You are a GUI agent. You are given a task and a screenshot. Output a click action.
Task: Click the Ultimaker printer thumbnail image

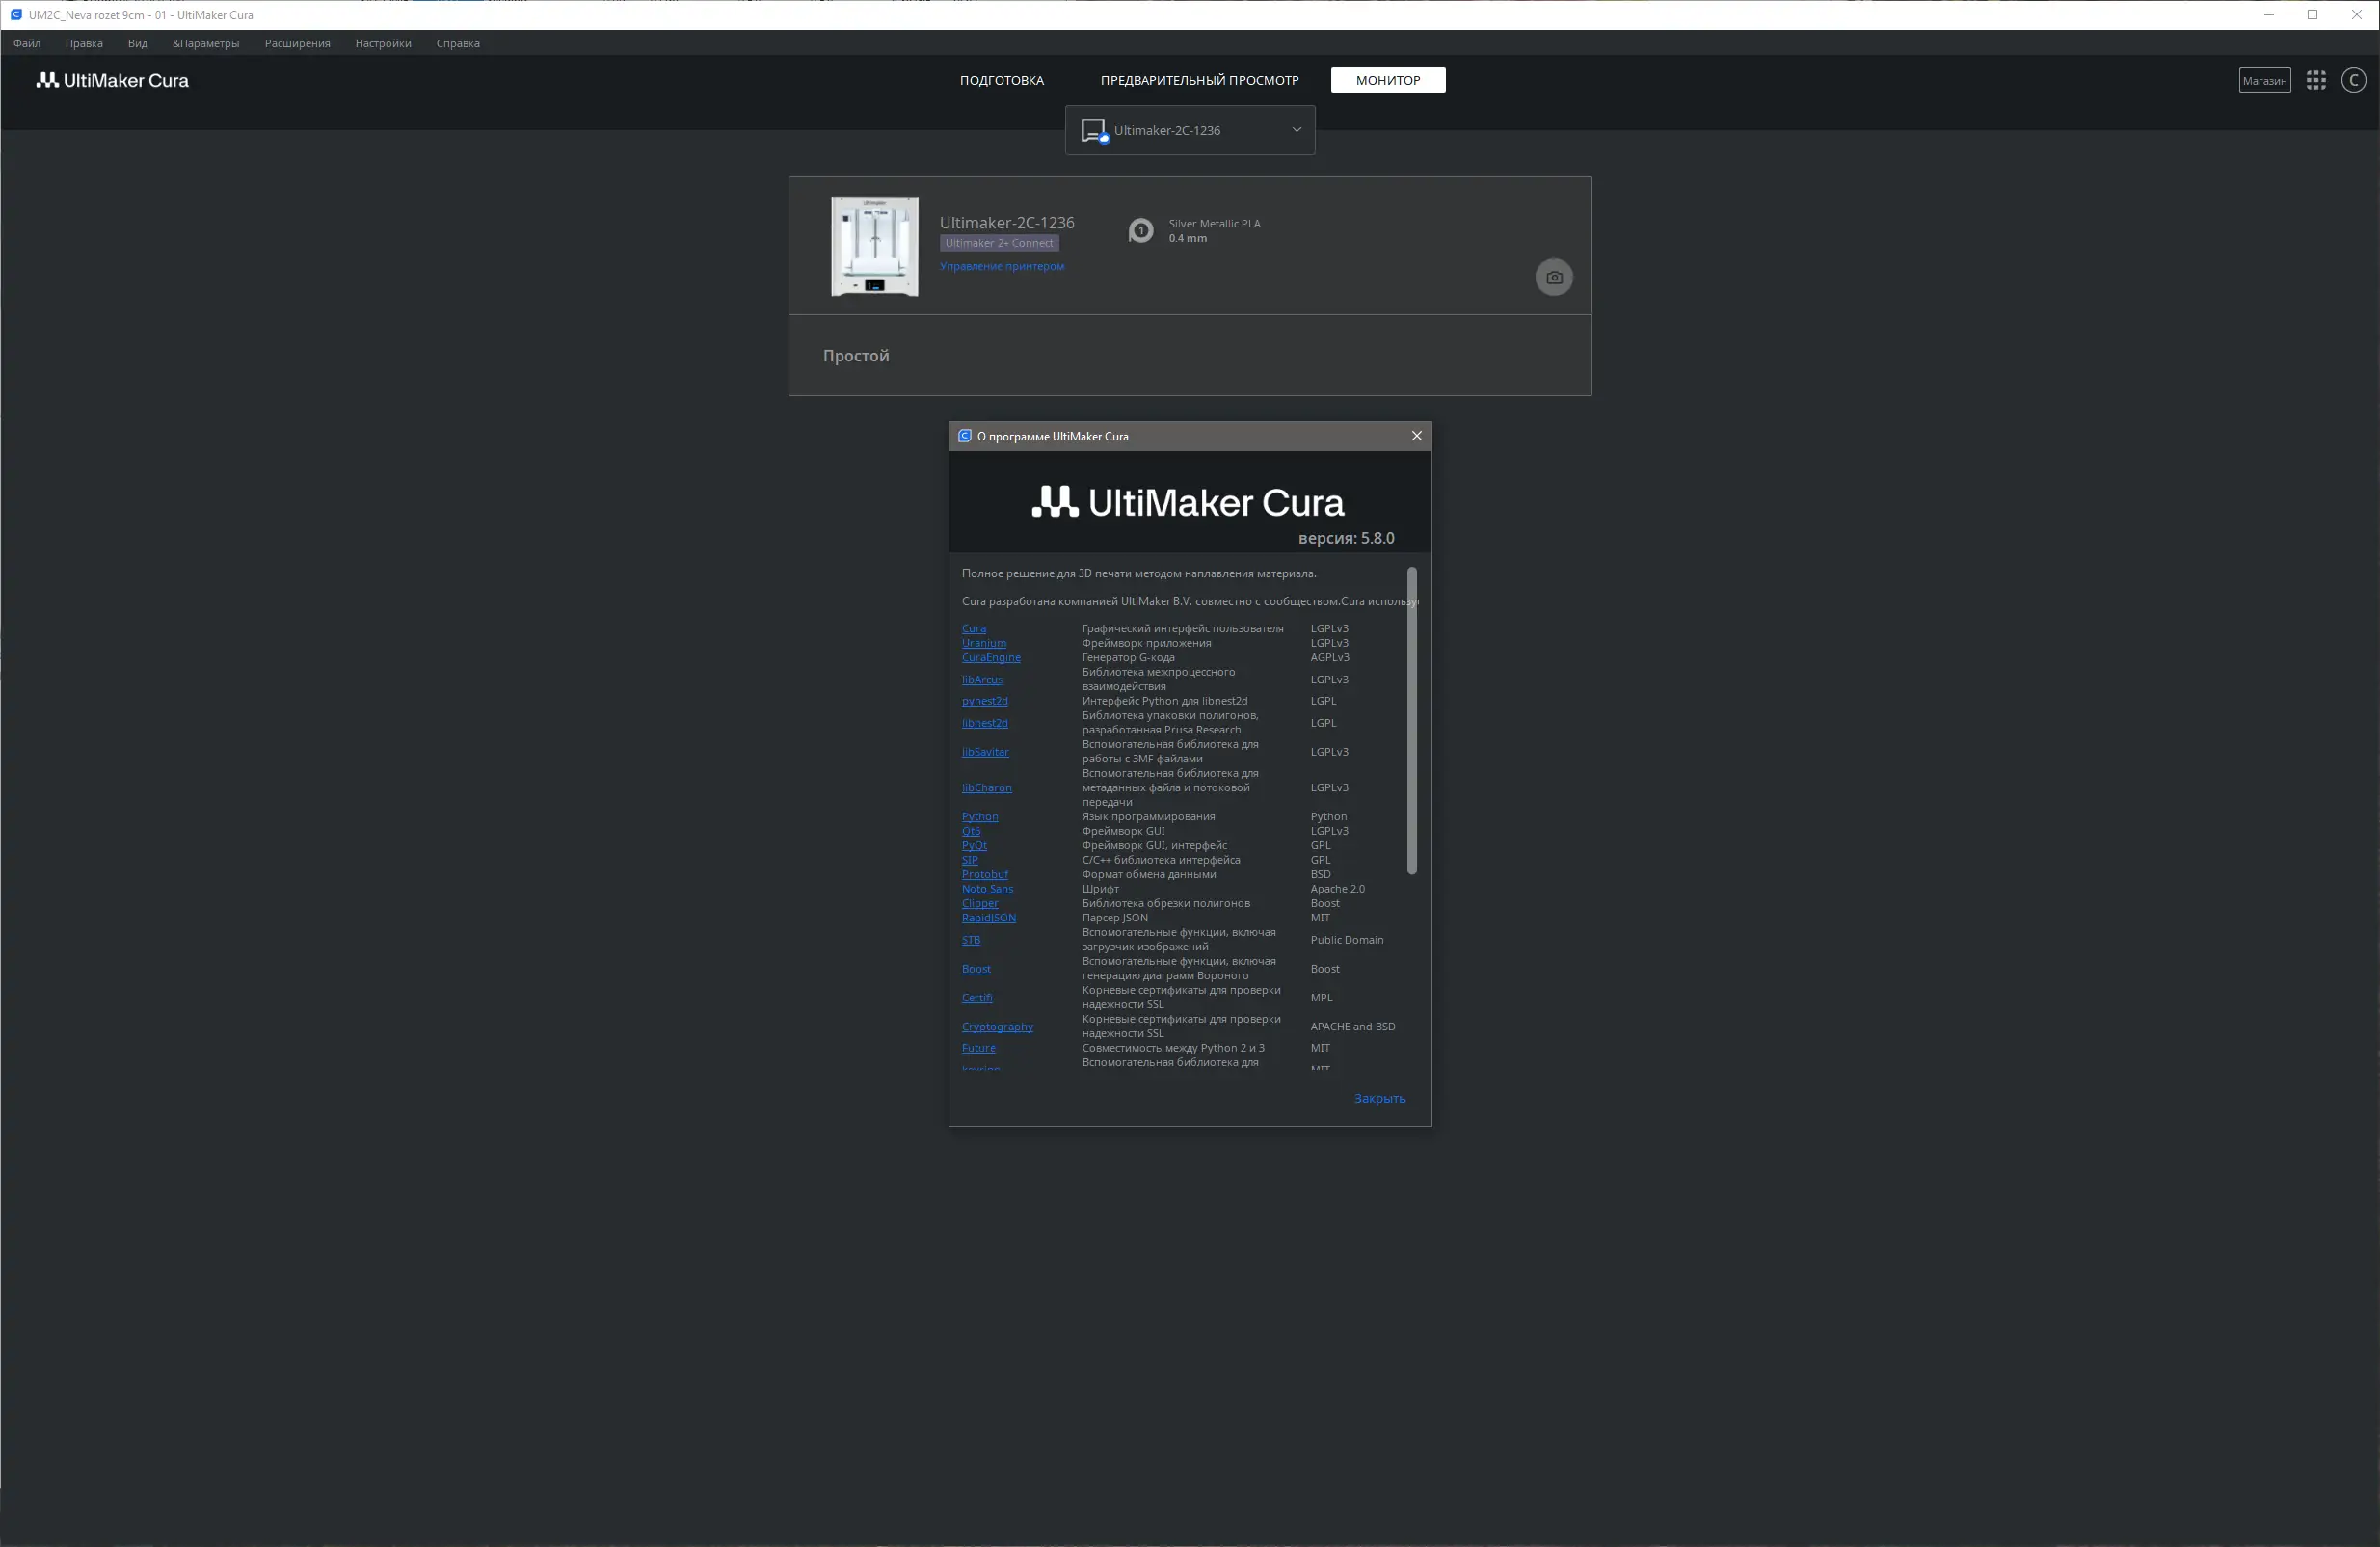click(874, 246)
